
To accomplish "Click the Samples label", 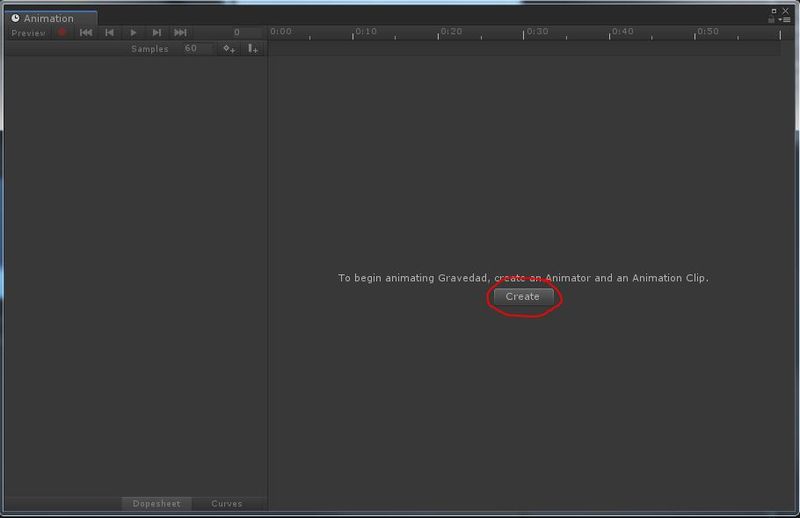I will click(150, 49).
